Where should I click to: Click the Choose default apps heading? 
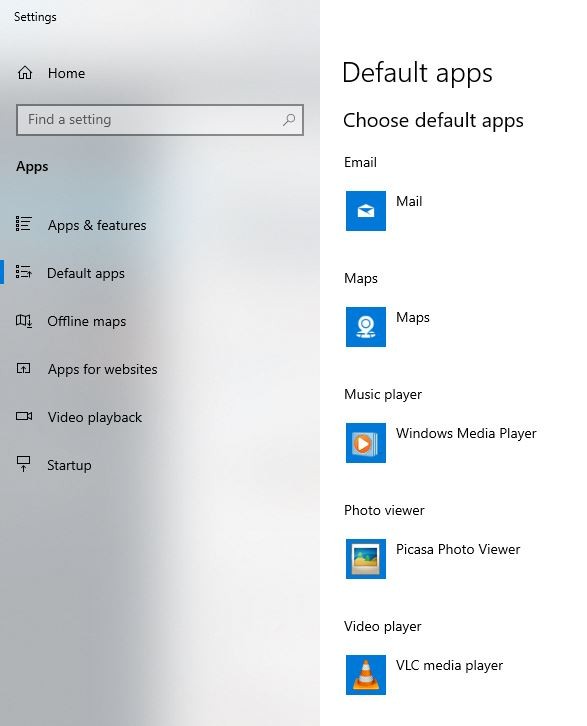433,121
